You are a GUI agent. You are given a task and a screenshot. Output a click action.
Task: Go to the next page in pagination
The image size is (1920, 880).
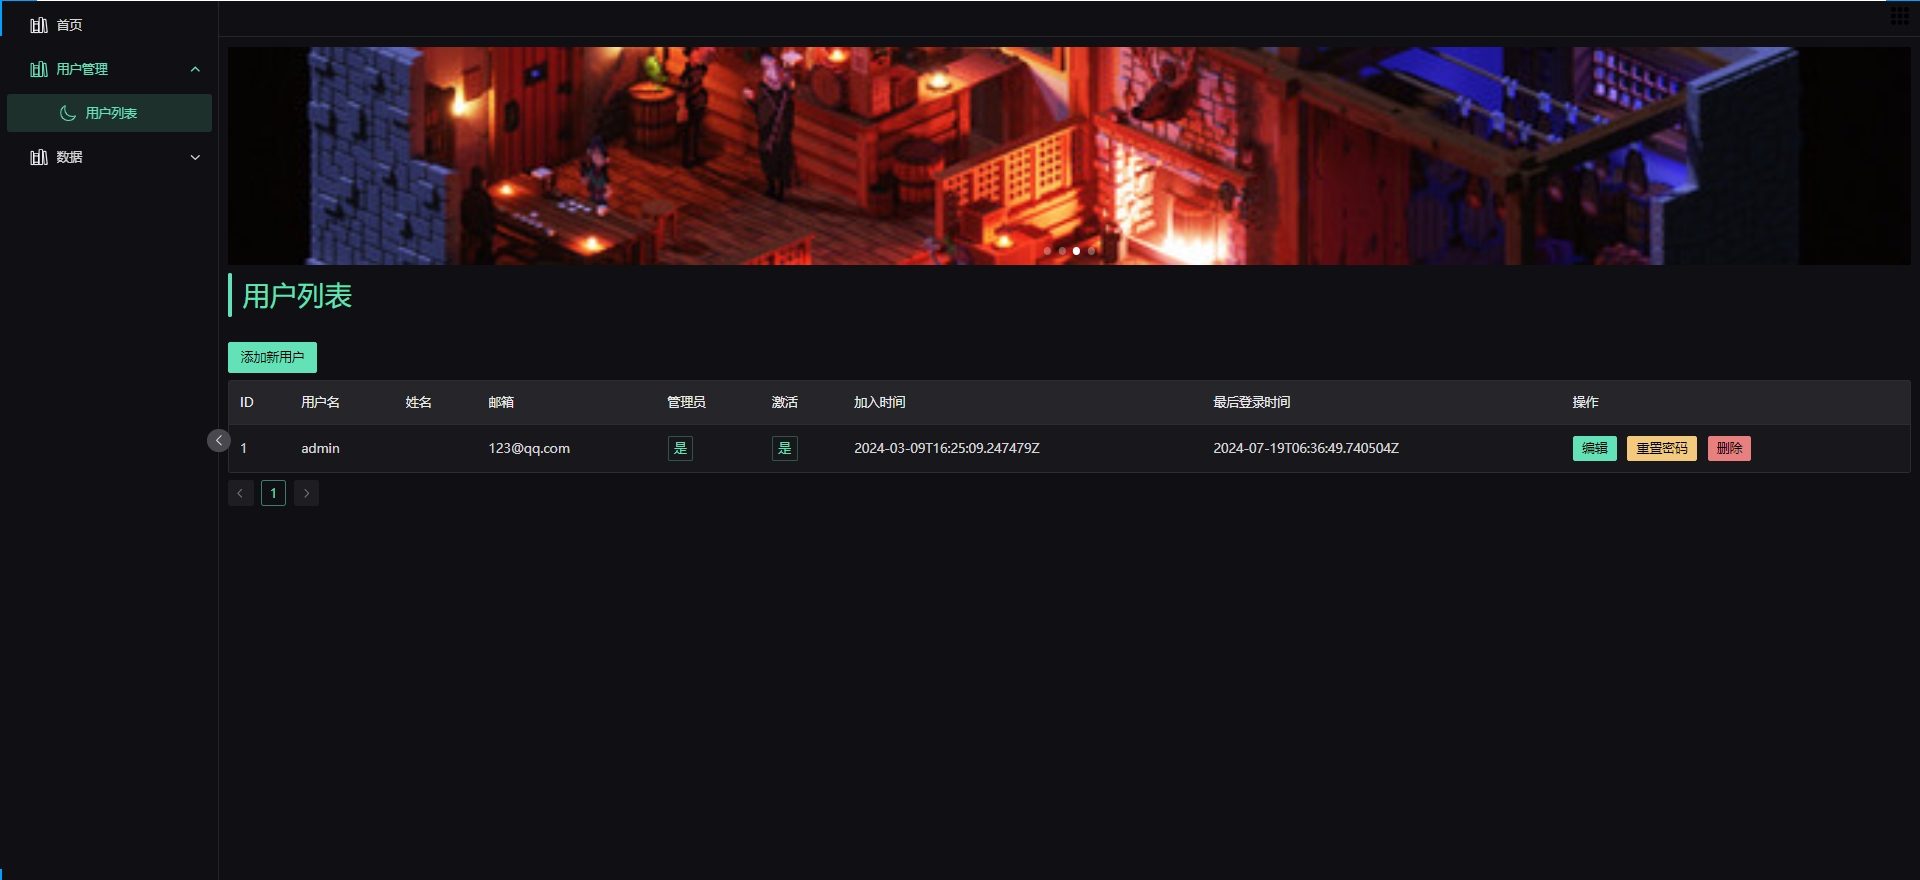307,493
